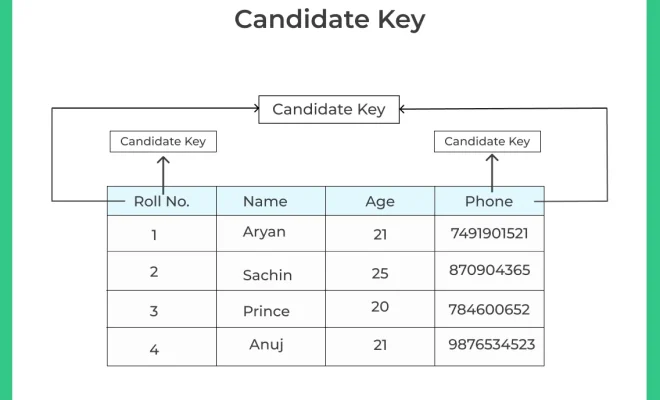660x400 pixels.
Task: Select phone number 784600652 cell
Action: coord(489,309)
